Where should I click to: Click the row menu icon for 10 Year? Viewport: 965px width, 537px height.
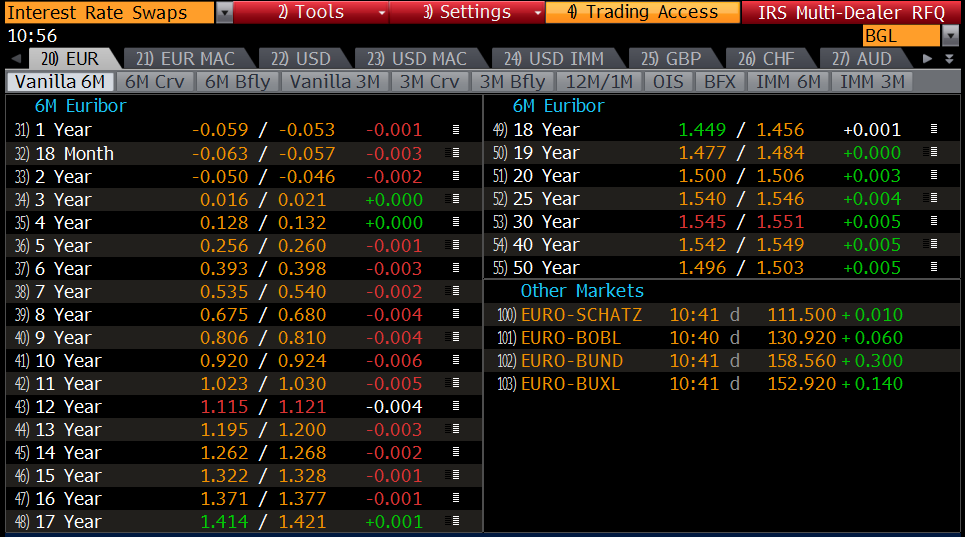pyautogui.click(x=456, y=361)
